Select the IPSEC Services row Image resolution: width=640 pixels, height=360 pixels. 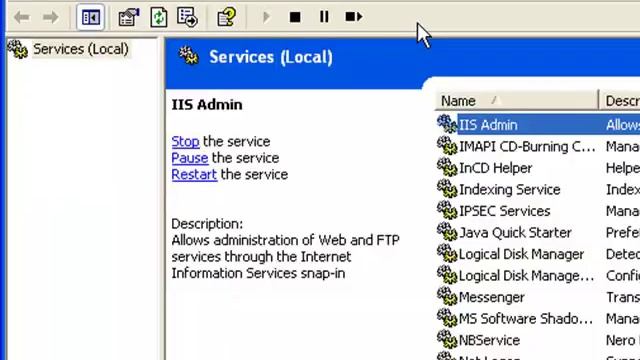point(538,211)
